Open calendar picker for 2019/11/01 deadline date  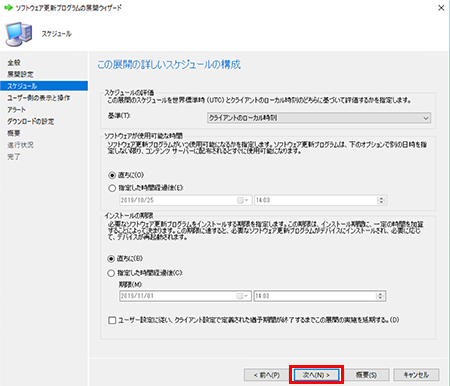[x=243, y=296]
